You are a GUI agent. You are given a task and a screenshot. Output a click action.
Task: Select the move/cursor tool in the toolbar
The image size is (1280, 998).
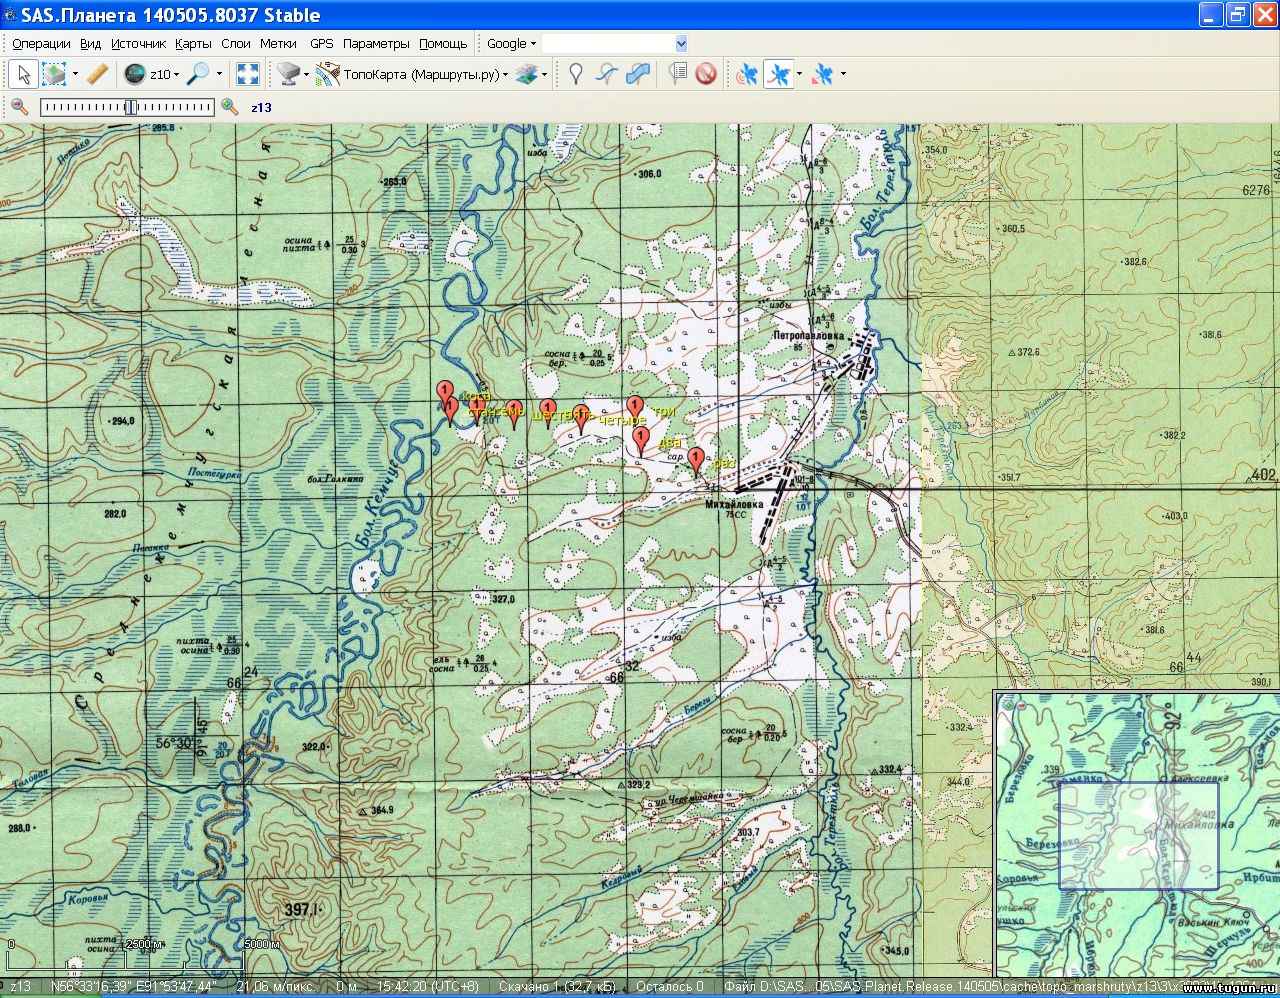(x=24, y=74)
